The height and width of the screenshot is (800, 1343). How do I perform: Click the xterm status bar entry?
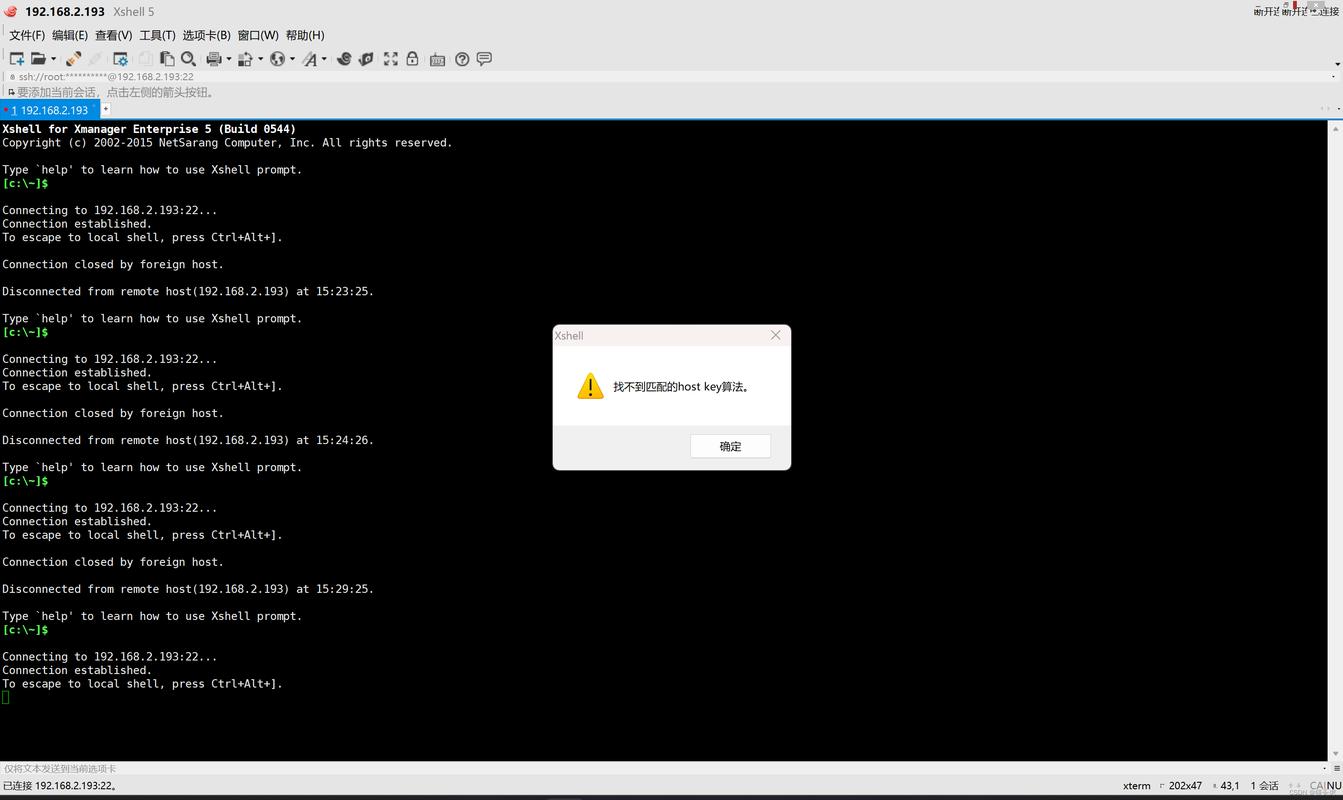[x=1137, y=786]
